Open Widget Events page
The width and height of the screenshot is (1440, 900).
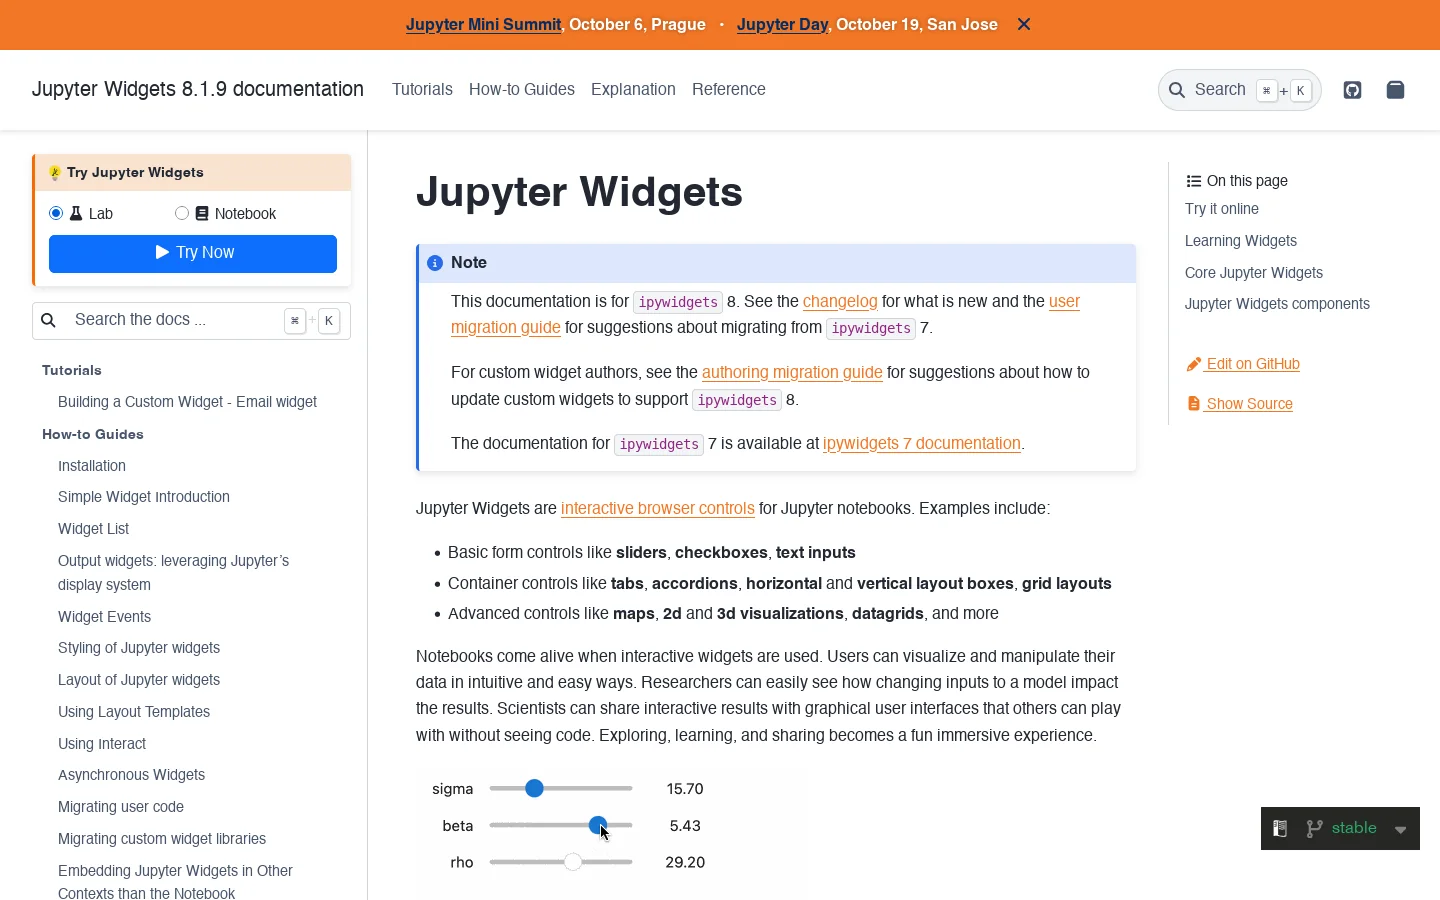(x=104, y=617)
